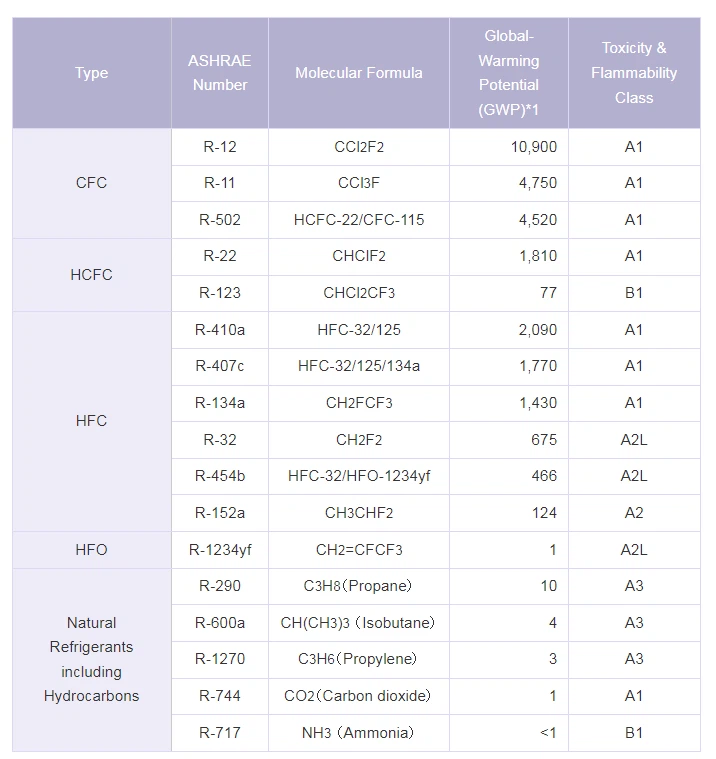Select the NH3 (Ammonia) formula cell
The height and width of the screenshot is (759, 716).
click(358, 733)
